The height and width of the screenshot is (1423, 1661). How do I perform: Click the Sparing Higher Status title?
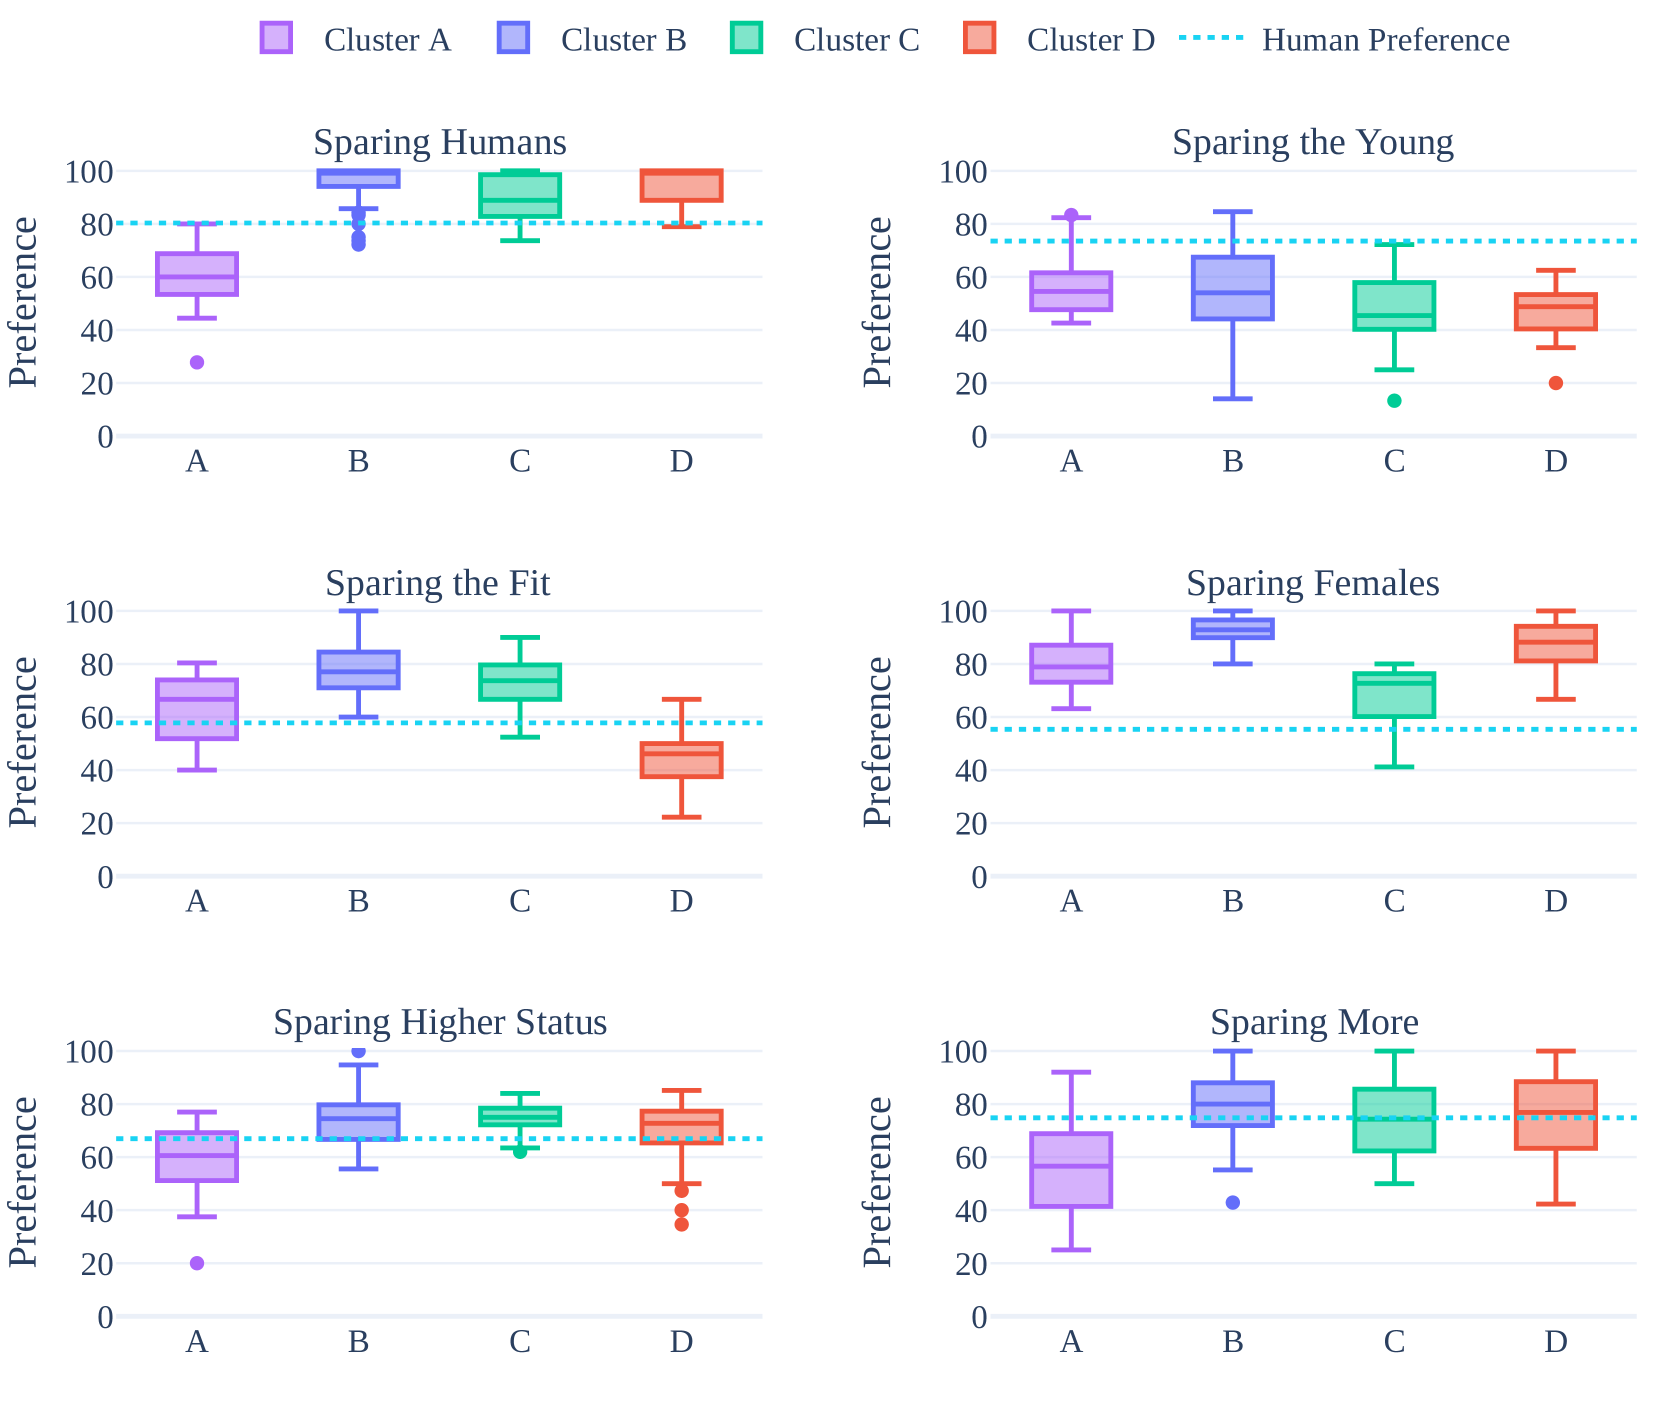440,1022
